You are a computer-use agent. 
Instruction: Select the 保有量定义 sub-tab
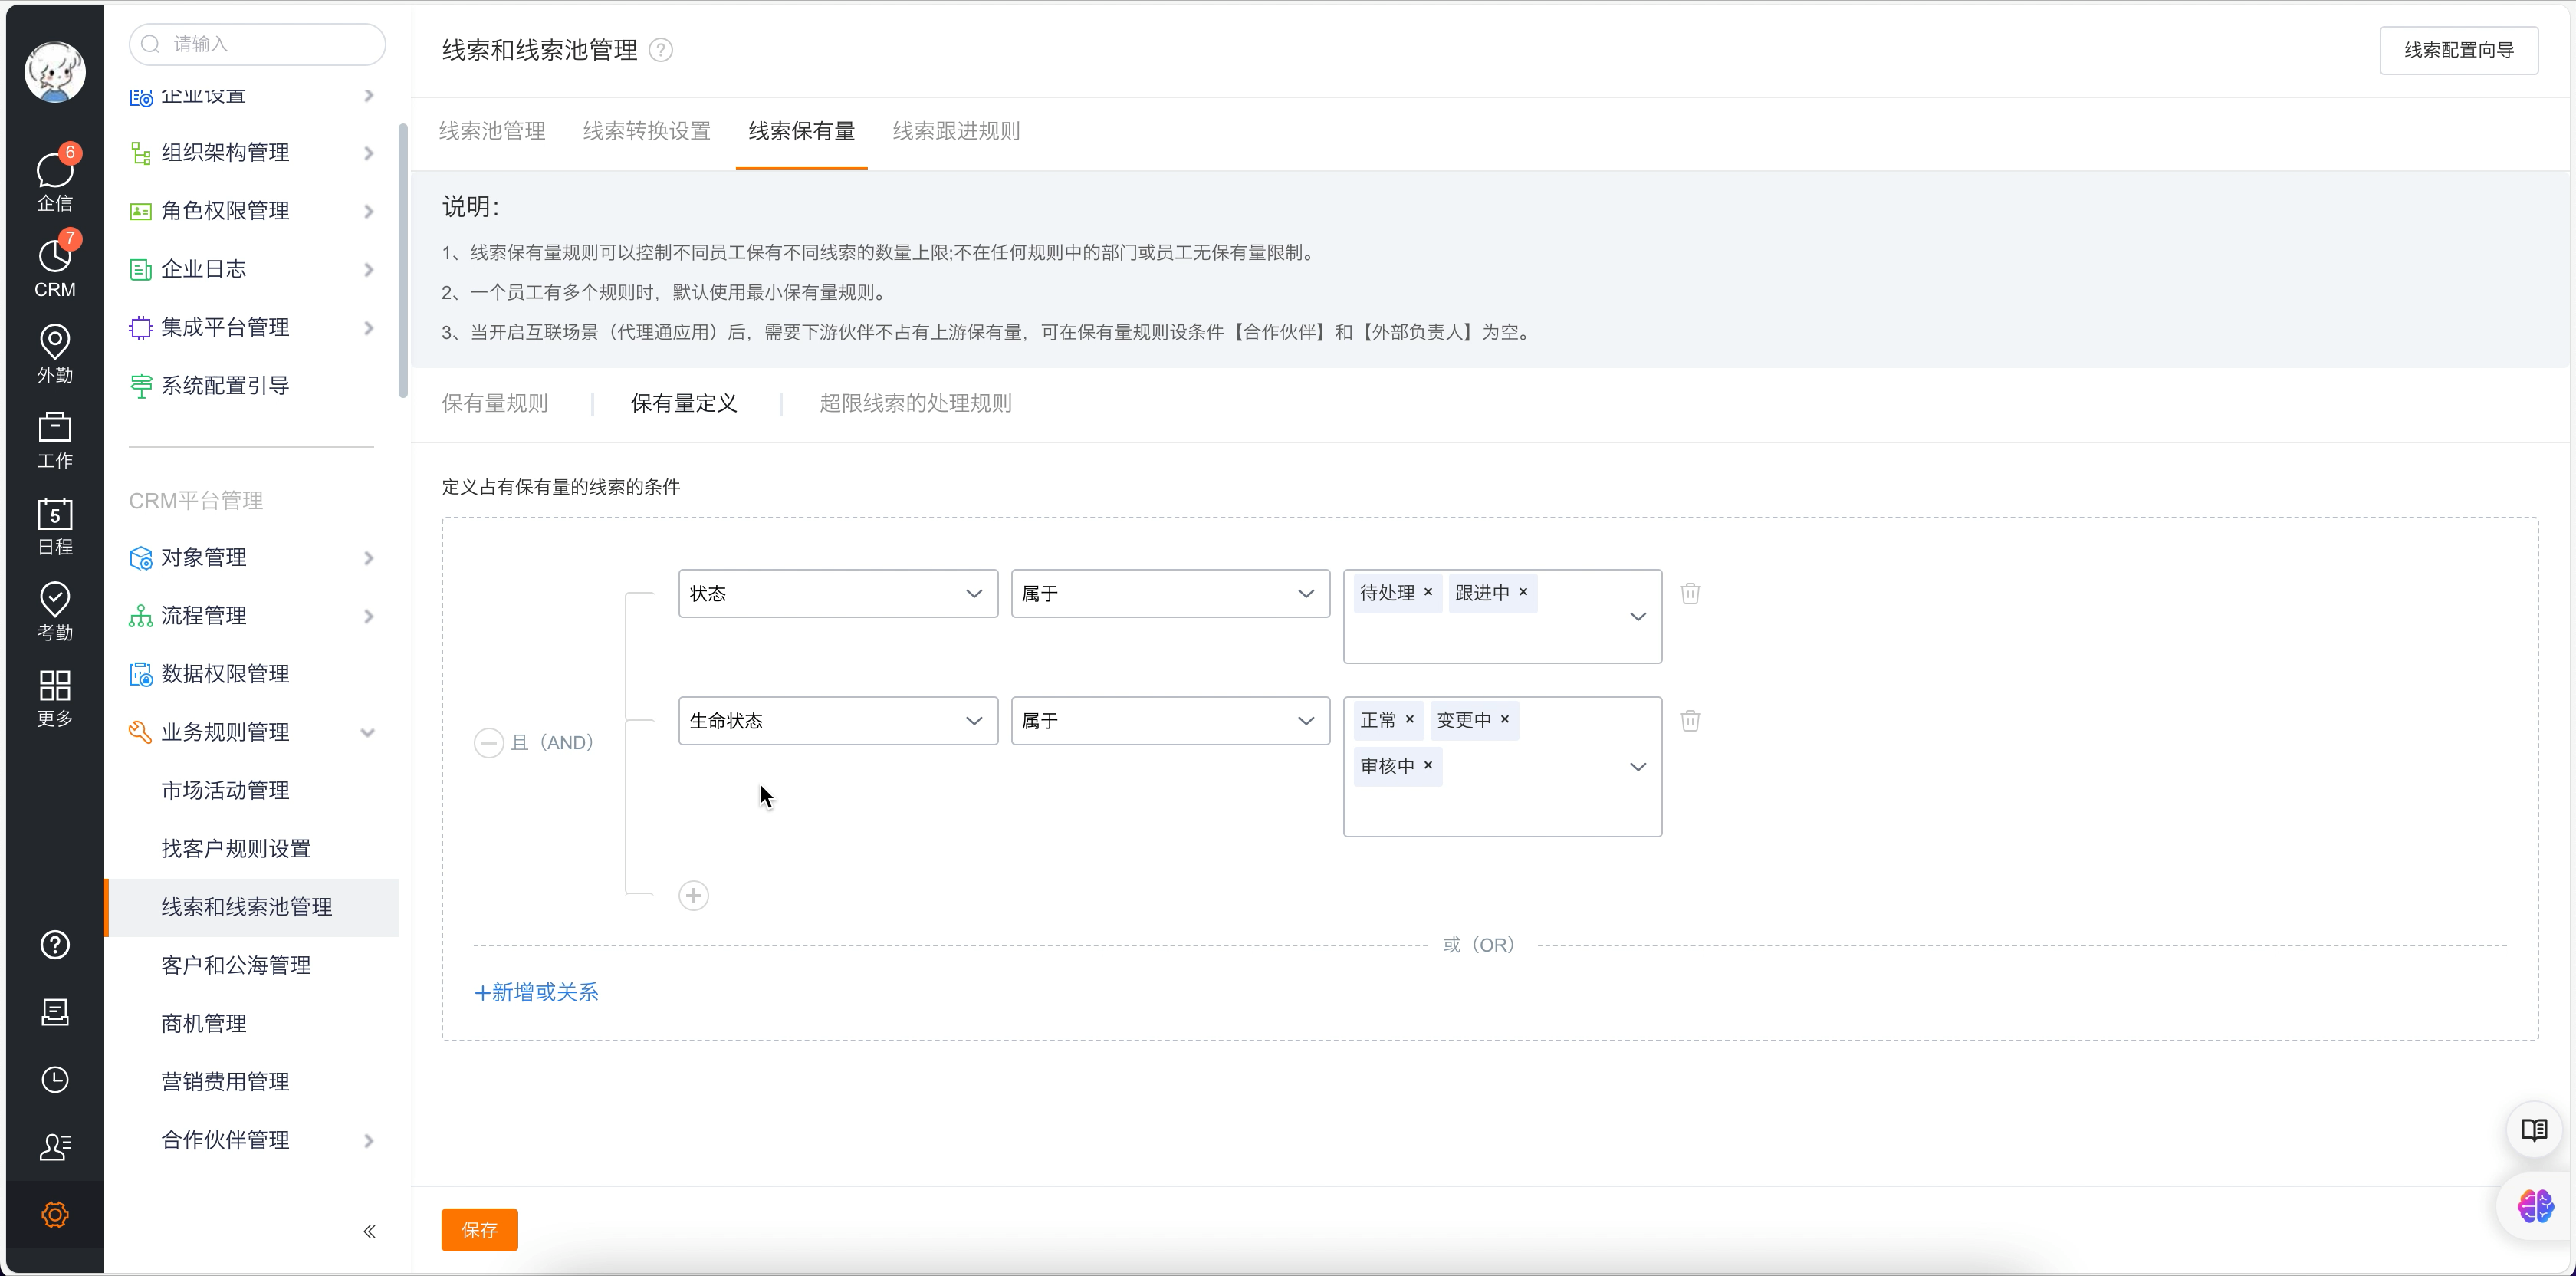coord(684,403)
